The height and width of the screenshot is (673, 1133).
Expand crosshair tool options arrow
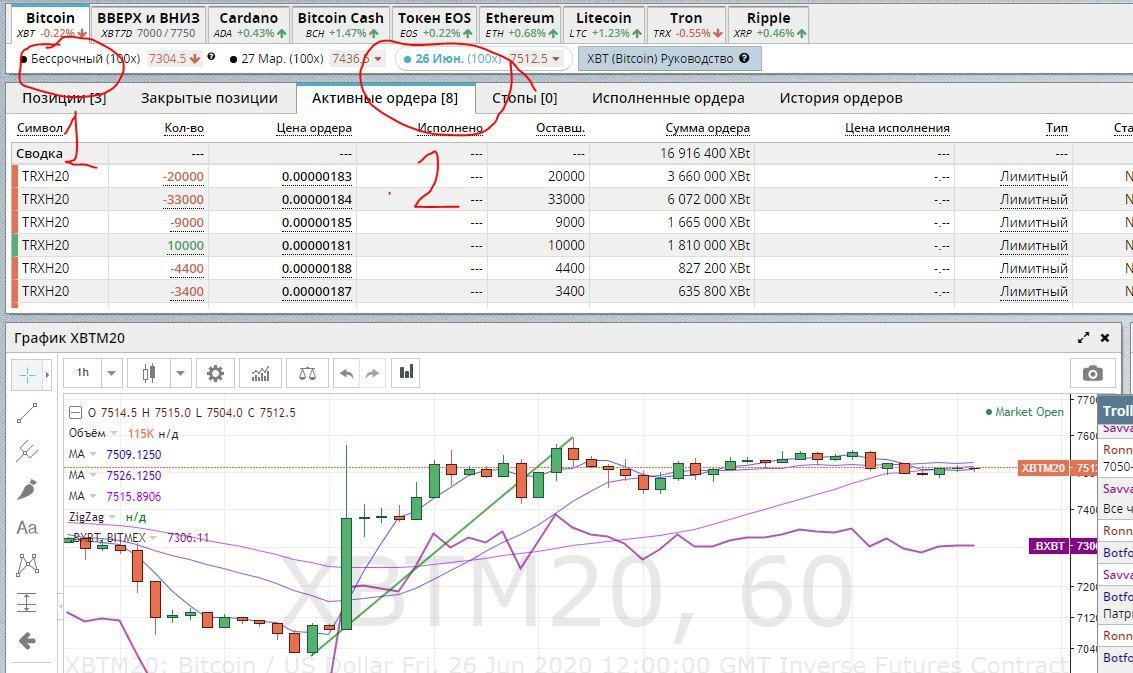48,375
